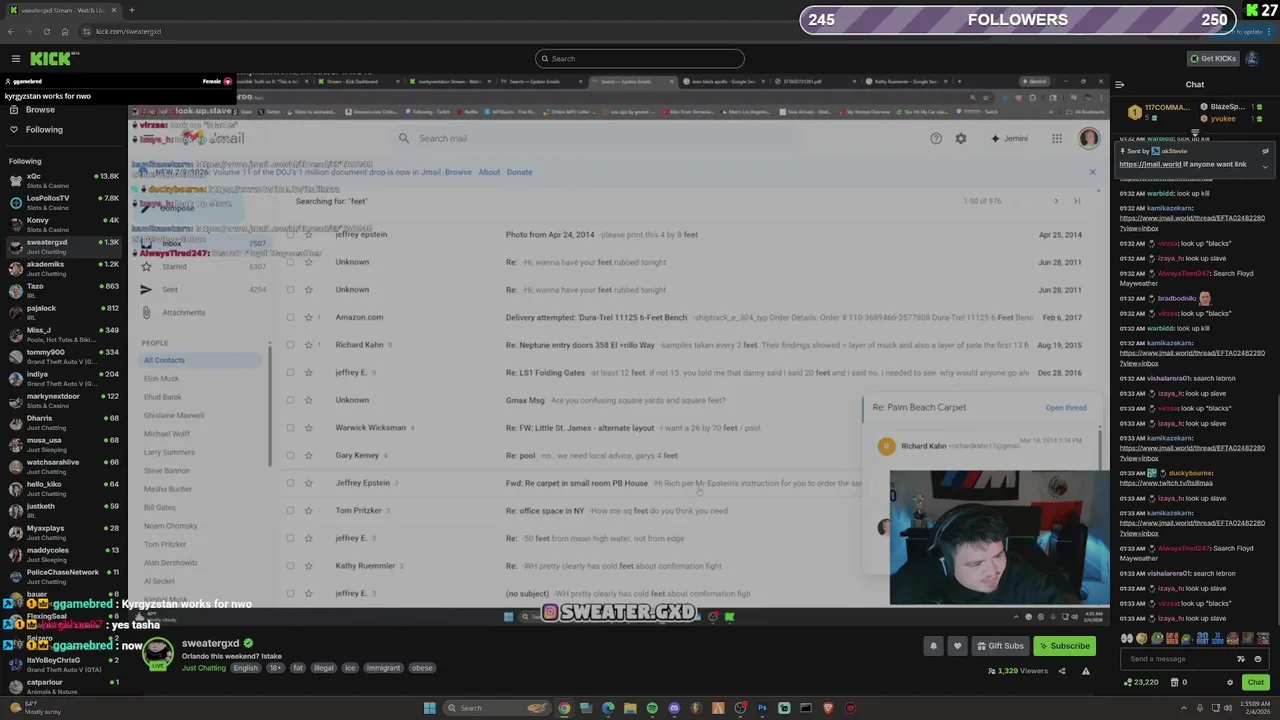This screenshot has height=720, width=1280.
Task: Select Elon Musk in People list
Action: (161, 379)
